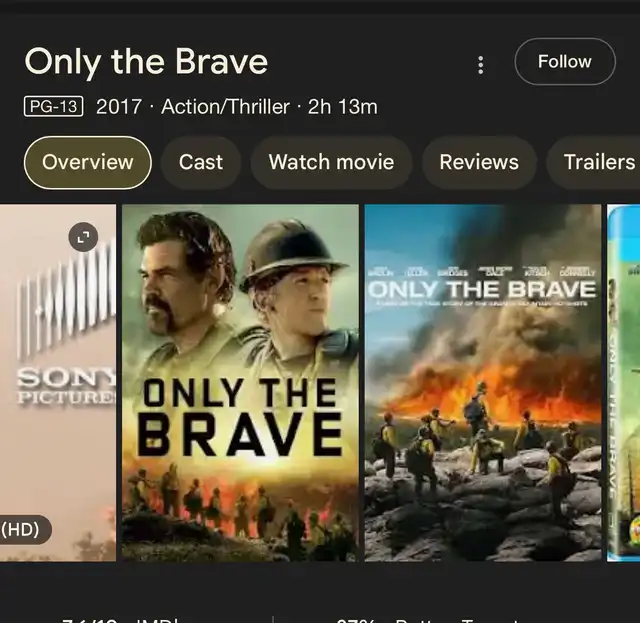Click the PG-13 rating badge
The image size is (640, 623).
pos(53,107)
